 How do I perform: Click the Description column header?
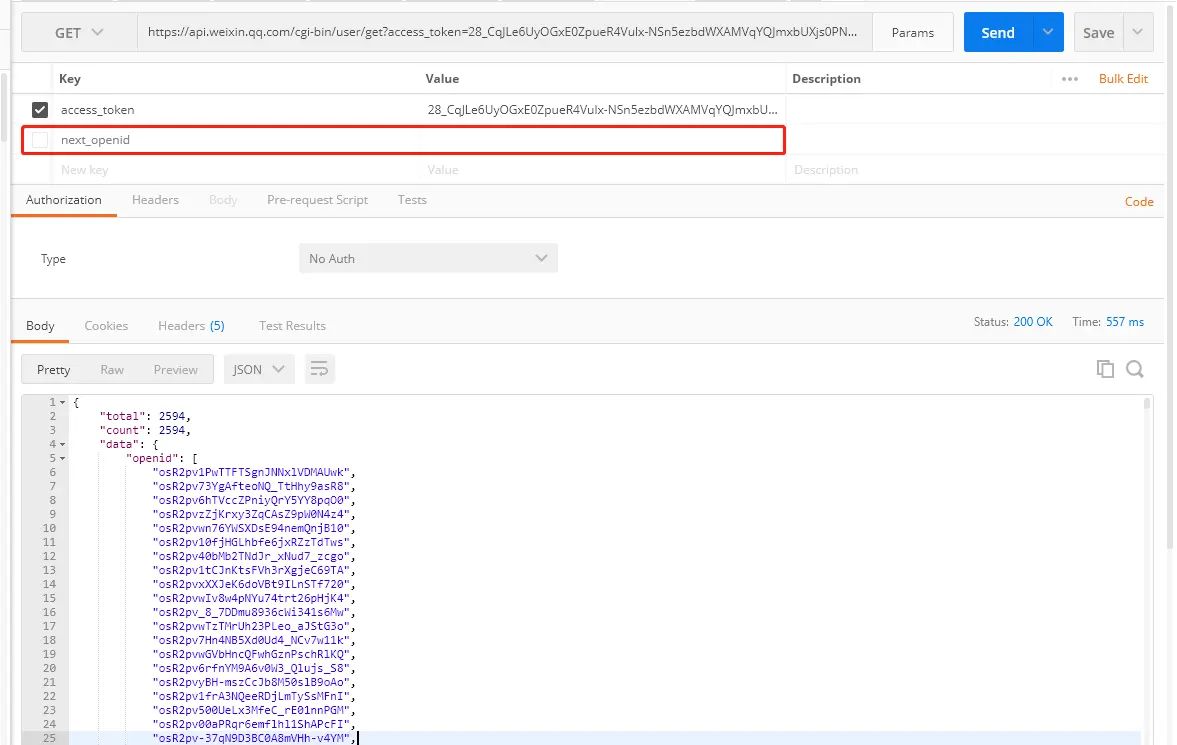pos(826,79)
